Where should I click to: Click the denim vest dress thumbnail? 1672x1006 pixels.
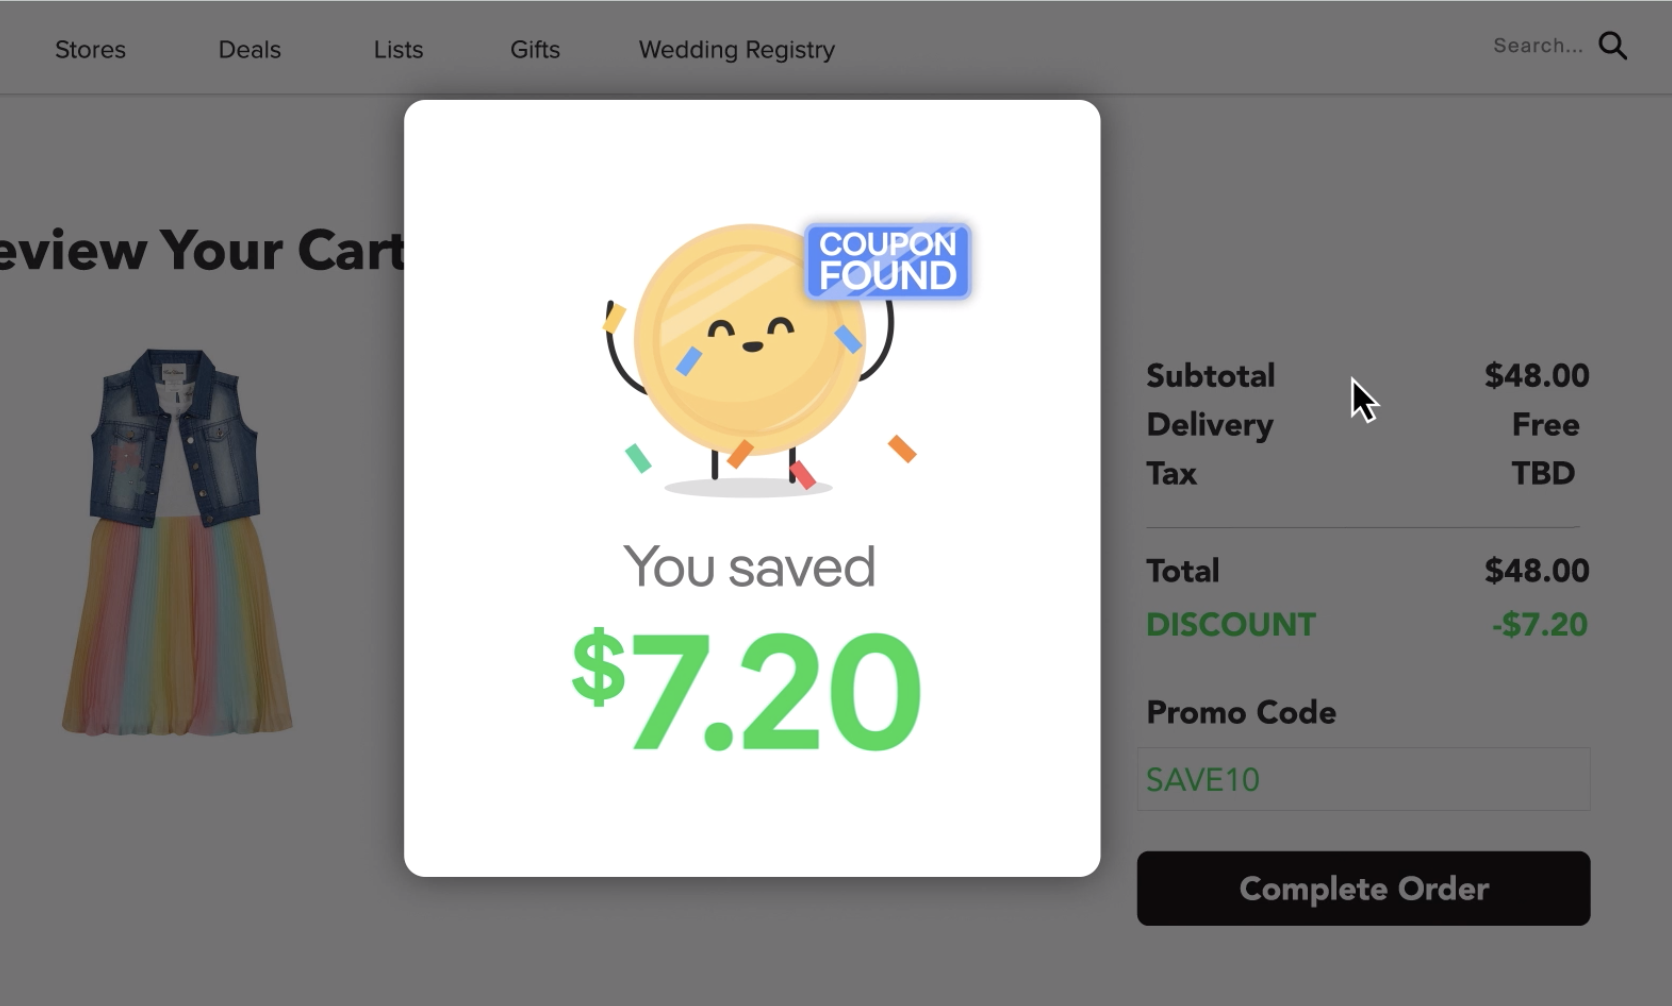(177, 541)
